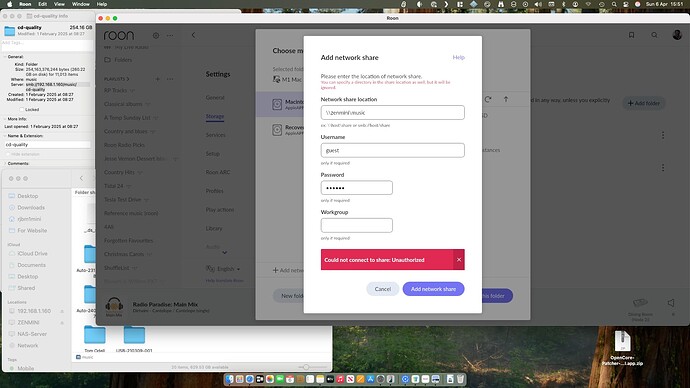Switch to the General settings tab
This screenshot has width=690, height=388.
tap(215, 98)
